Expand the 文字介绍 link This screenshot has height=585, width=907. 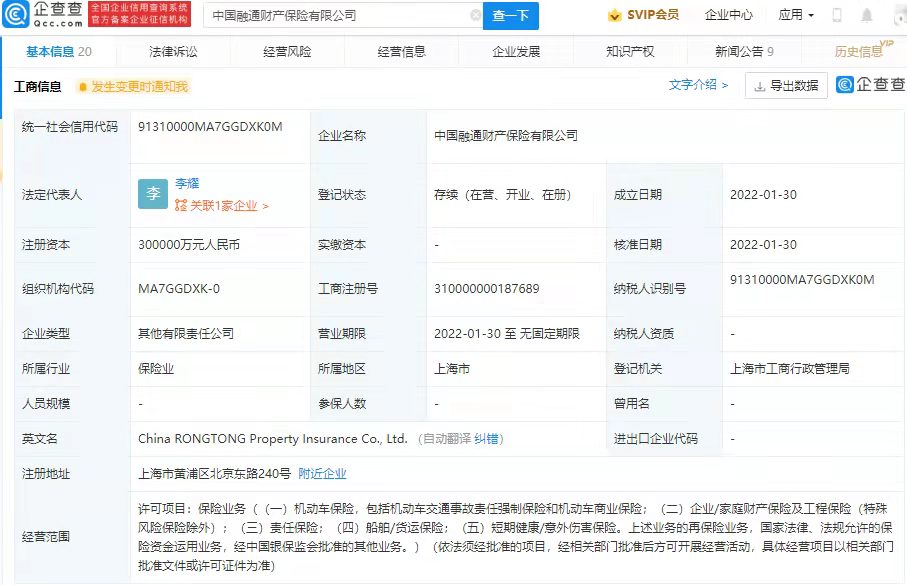click(698, 86)
